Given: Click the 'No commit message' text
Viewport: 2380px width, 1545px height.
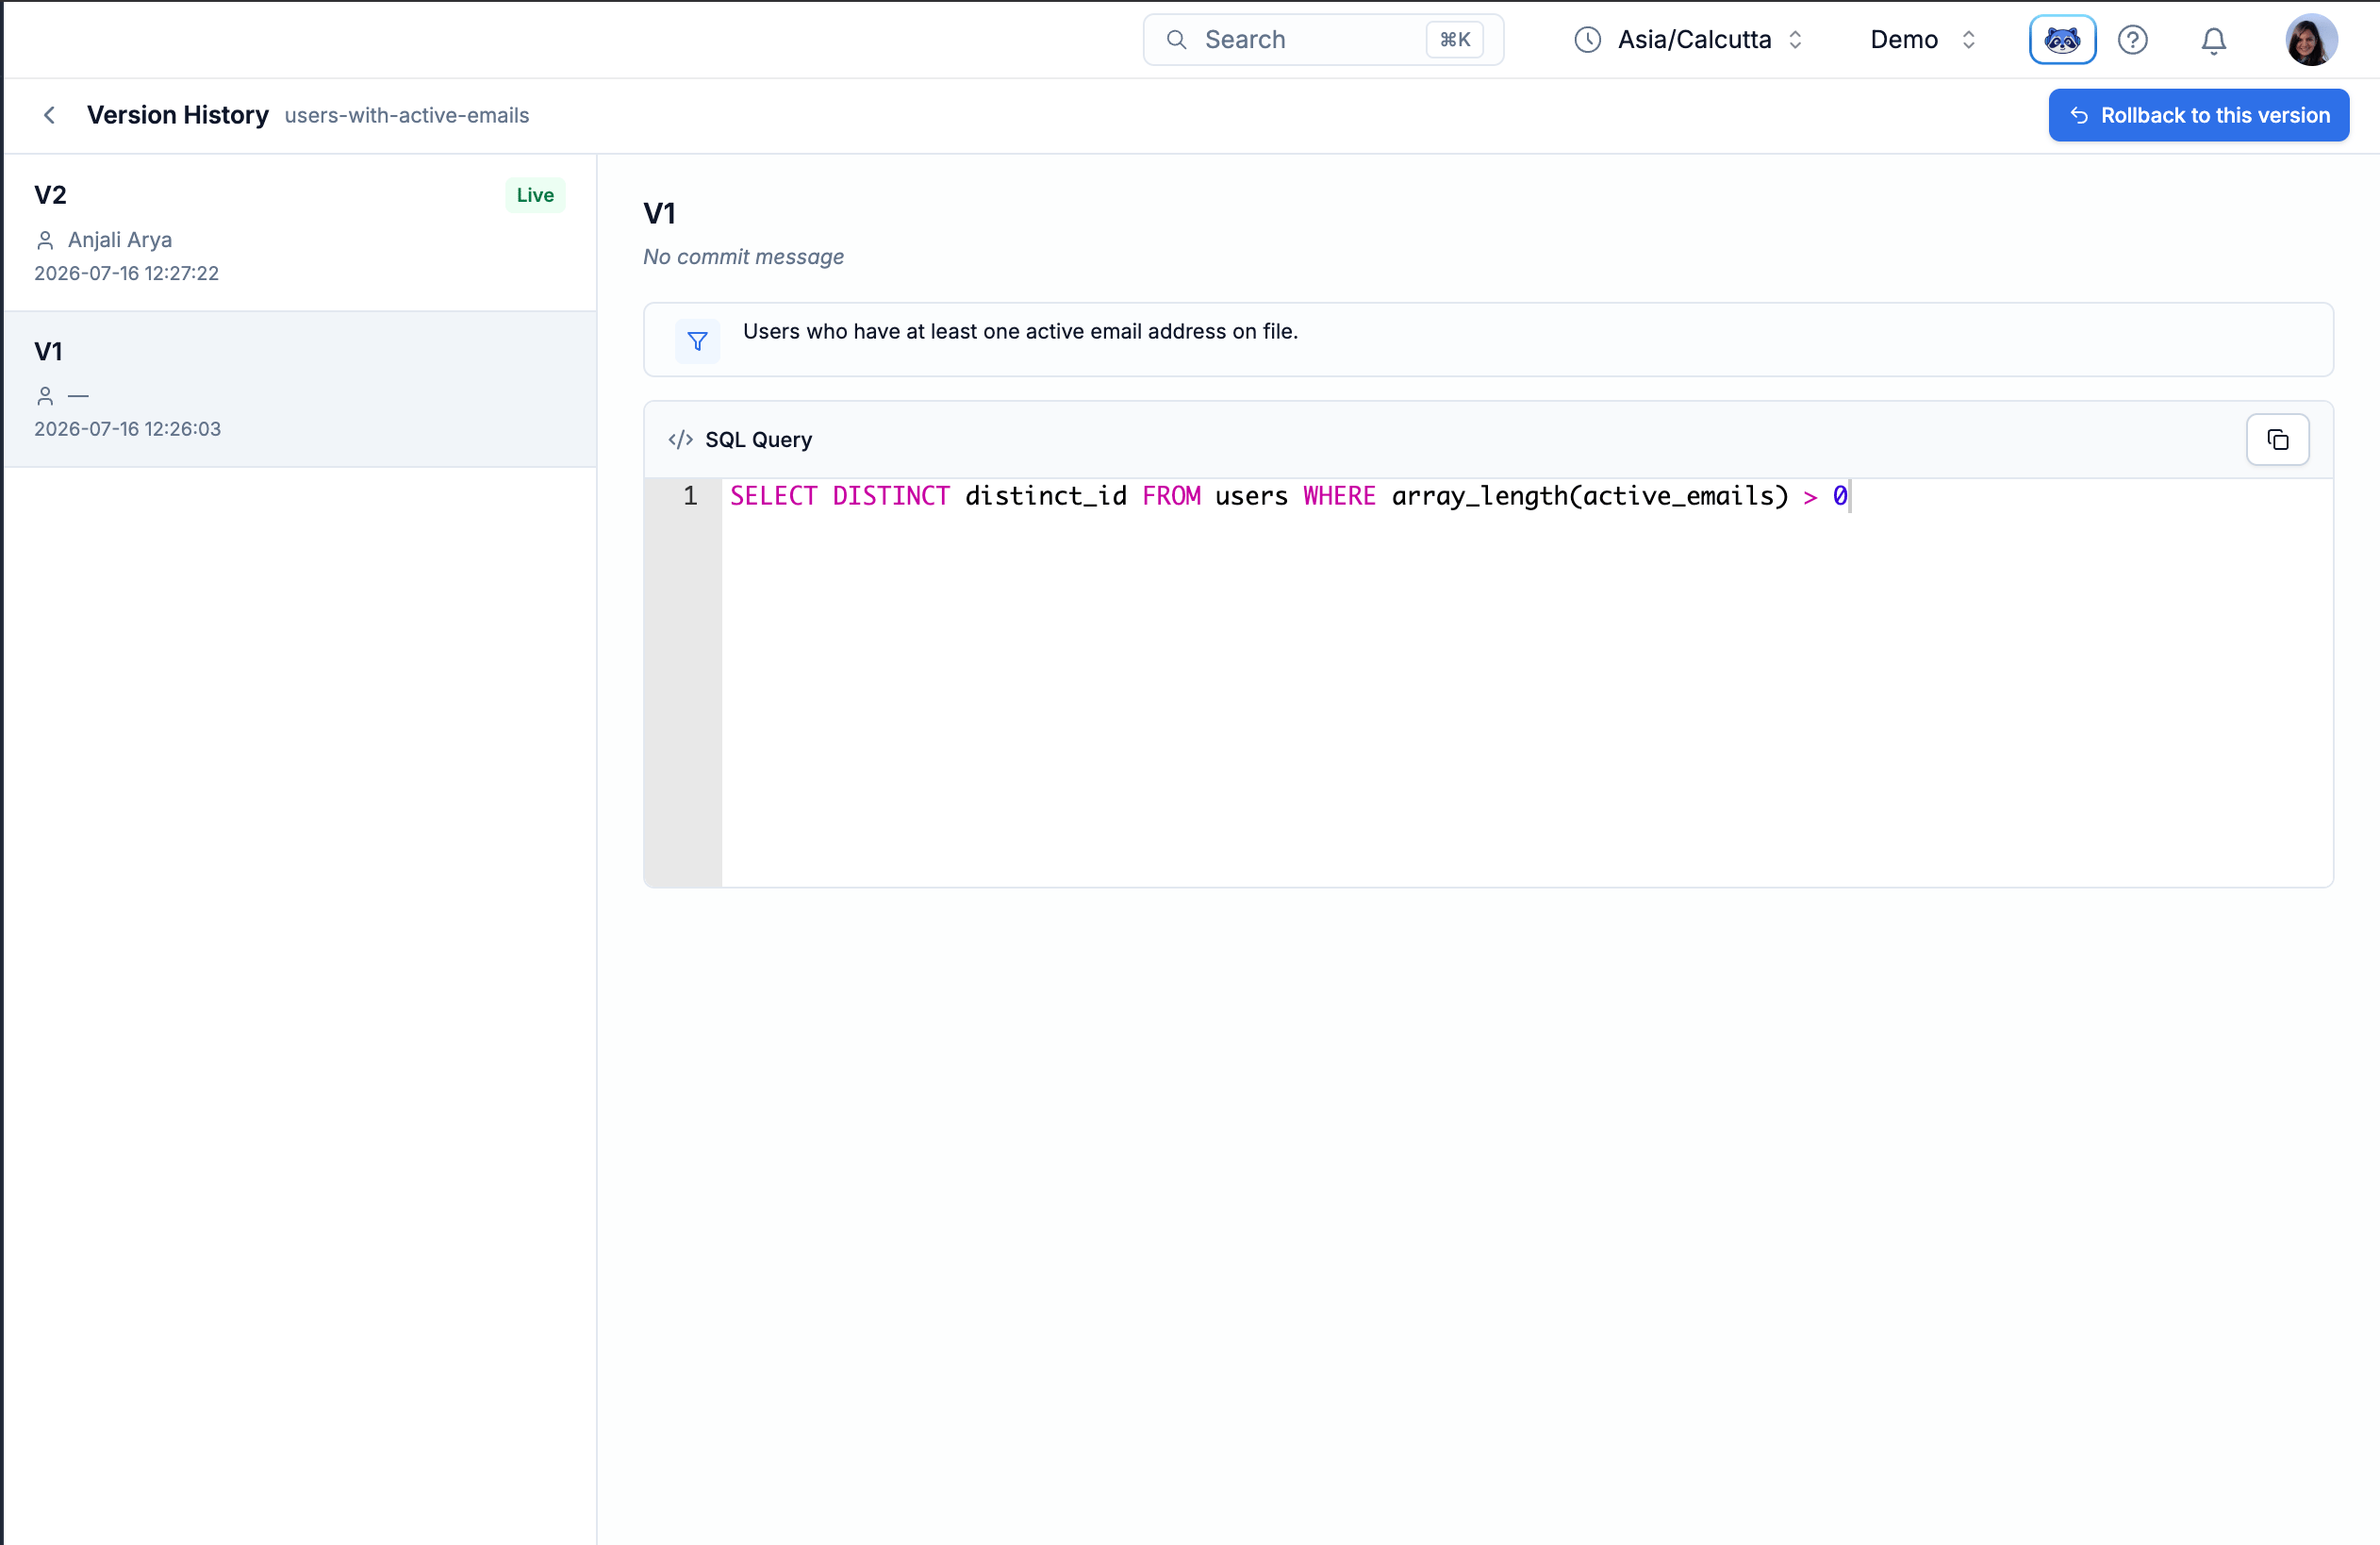Looking at the screenshot, I should pyautogui.click(x=743, y=257).
